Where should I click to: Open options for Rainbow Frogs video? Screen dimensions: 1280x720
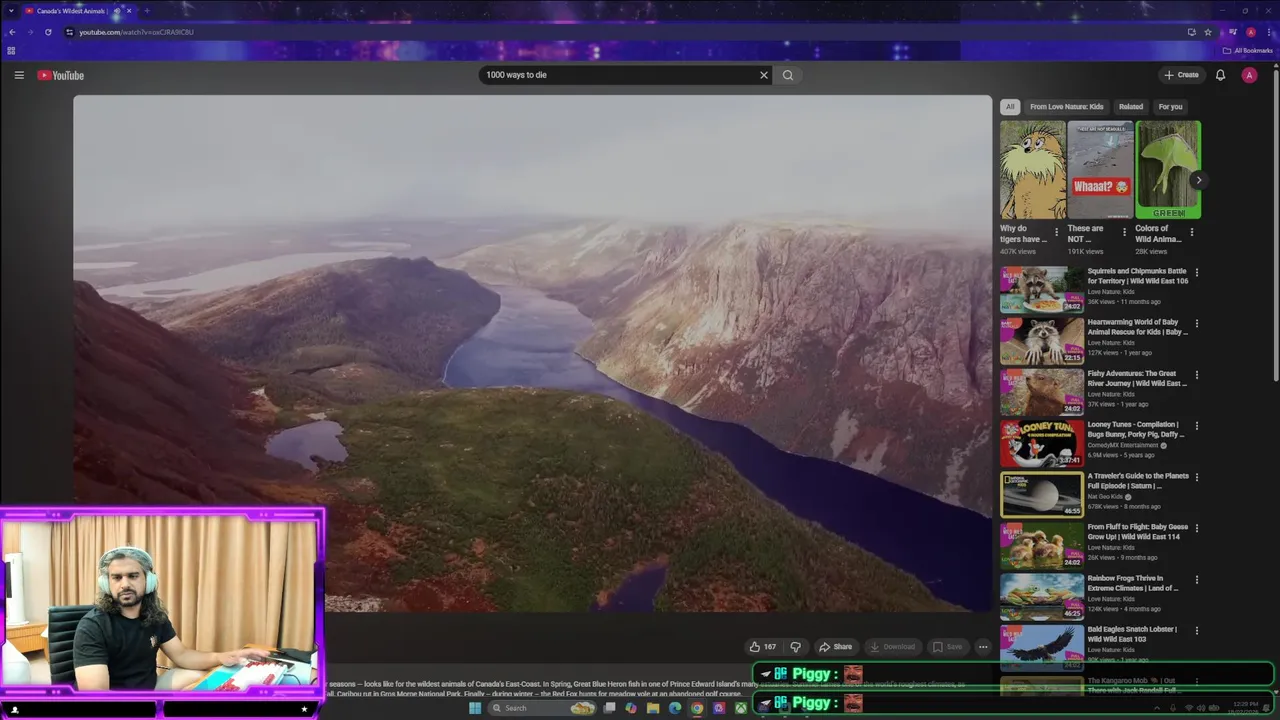[1197, 579]
